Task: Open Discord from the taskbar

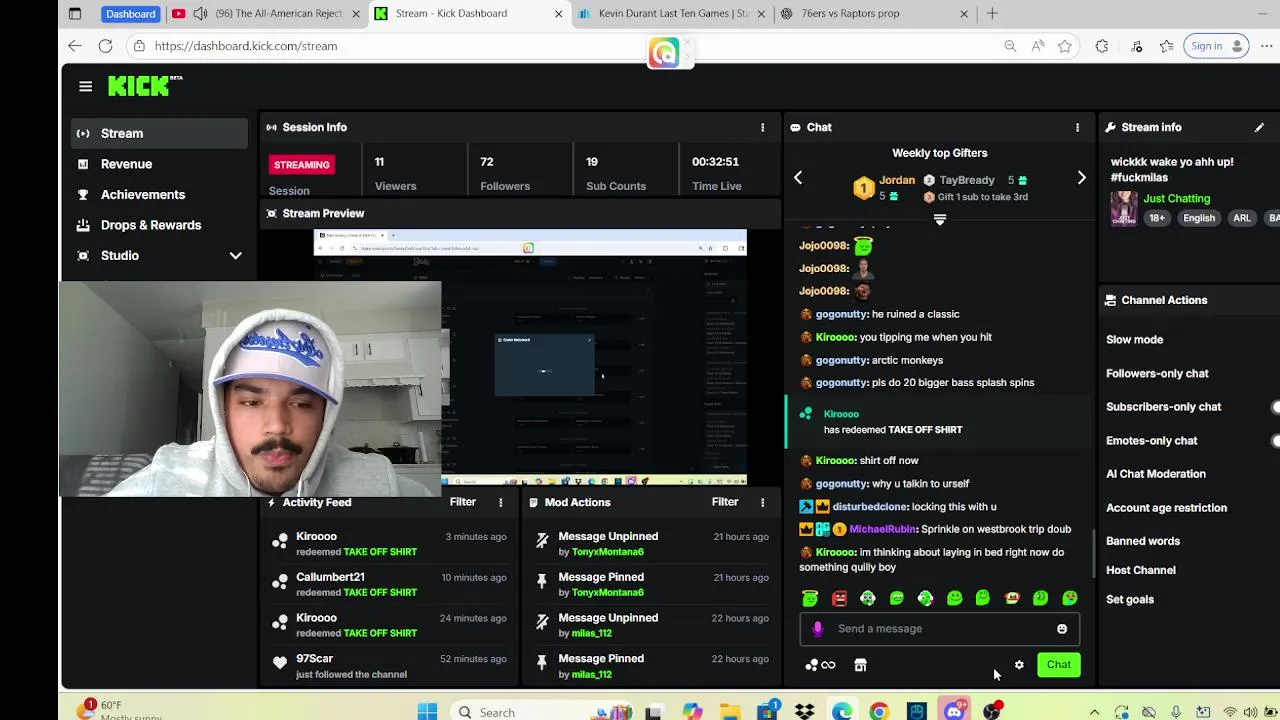Action: pos(954,711)
